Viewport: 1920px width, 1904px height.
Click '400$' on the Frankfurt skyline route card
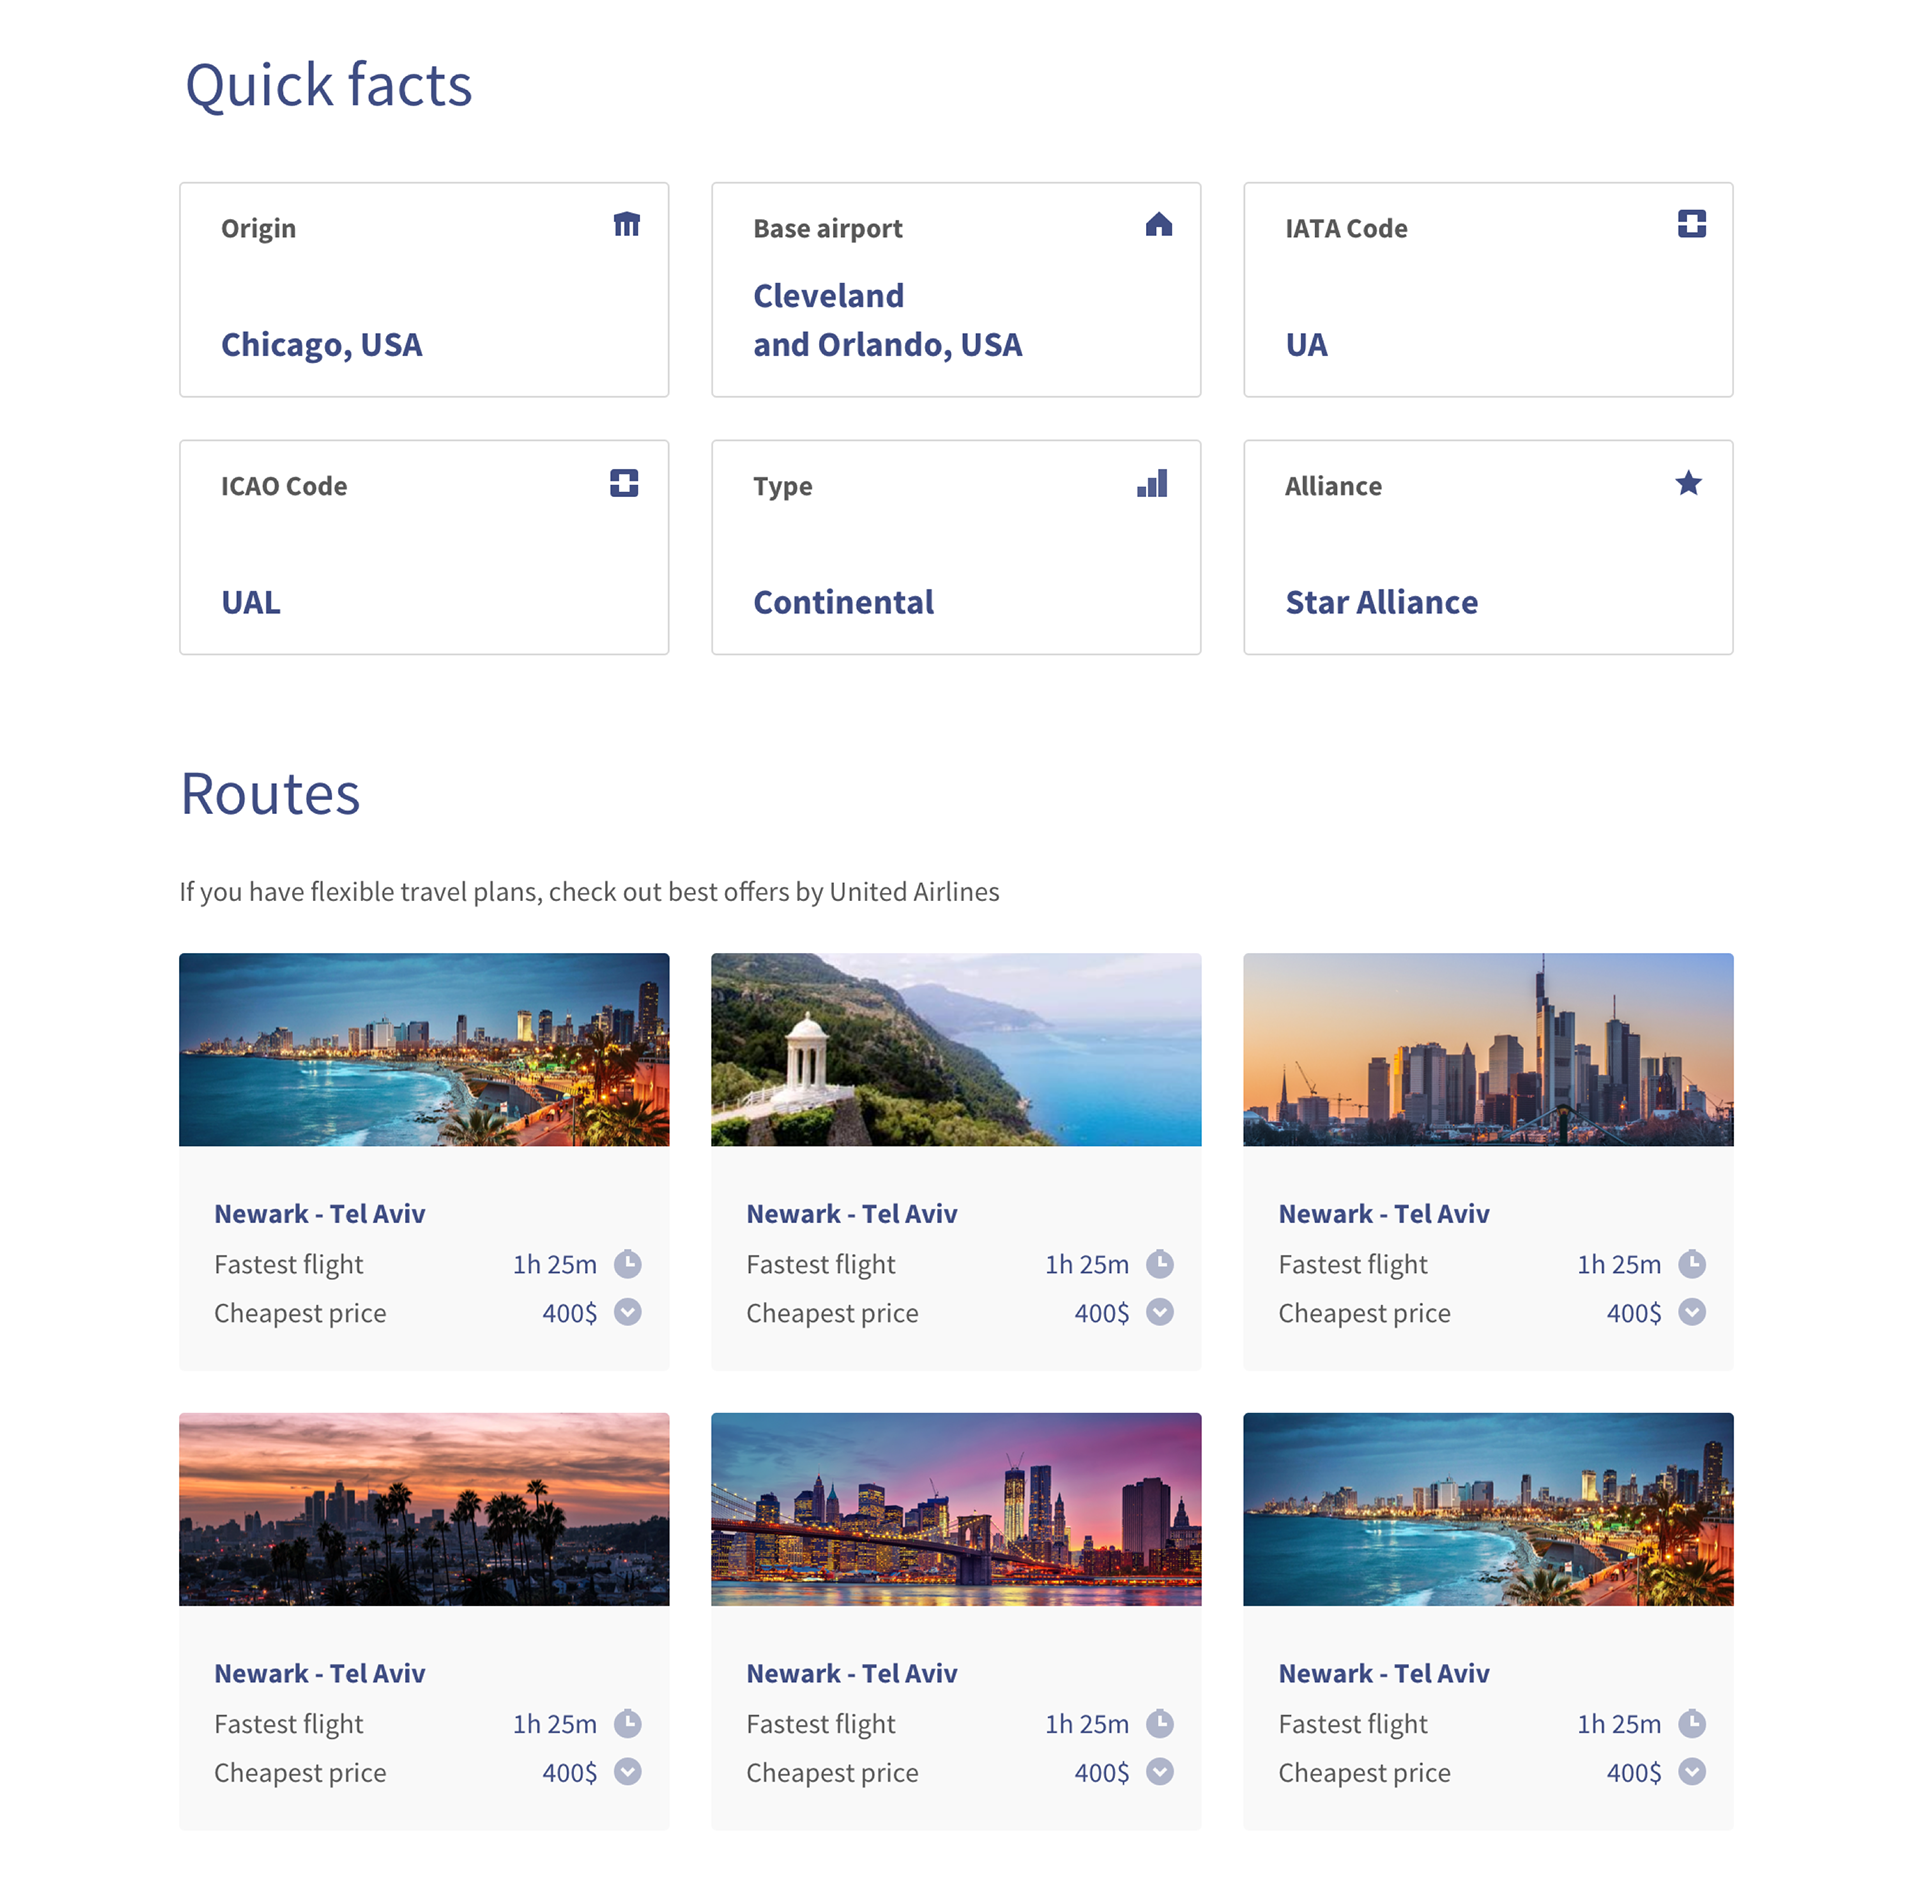click(x=1634, y=1313)
